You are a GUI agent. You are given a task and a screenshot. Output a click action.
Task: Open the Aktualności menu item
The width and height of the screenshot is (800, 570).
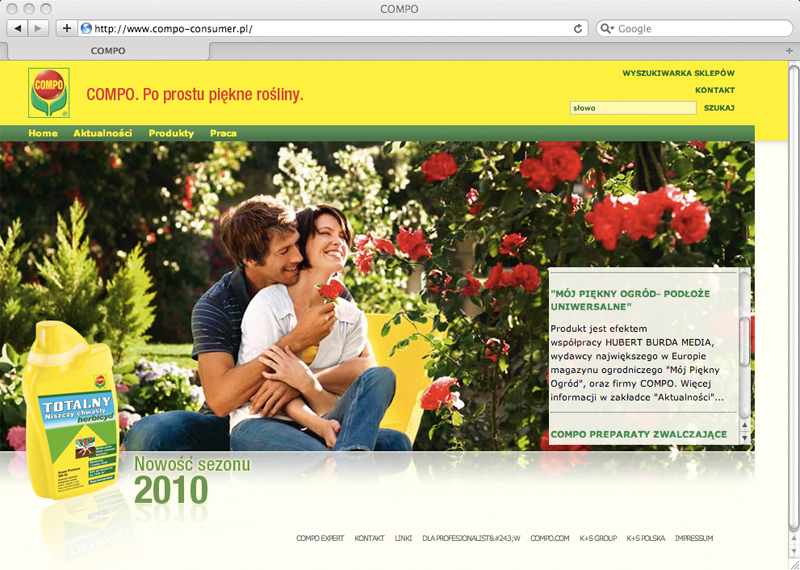(x=103, y=133)
